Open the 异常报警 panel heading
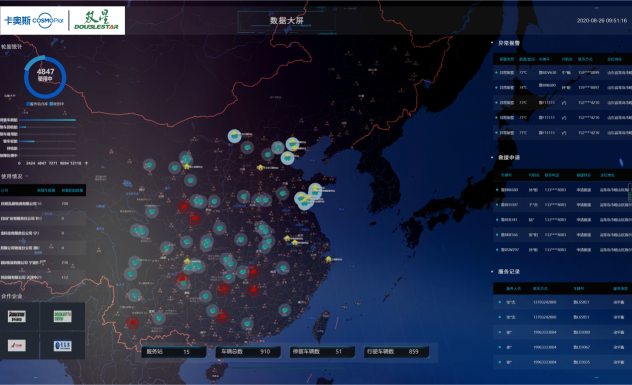Screen dimensions: 632x385 [x=509, y=43]
